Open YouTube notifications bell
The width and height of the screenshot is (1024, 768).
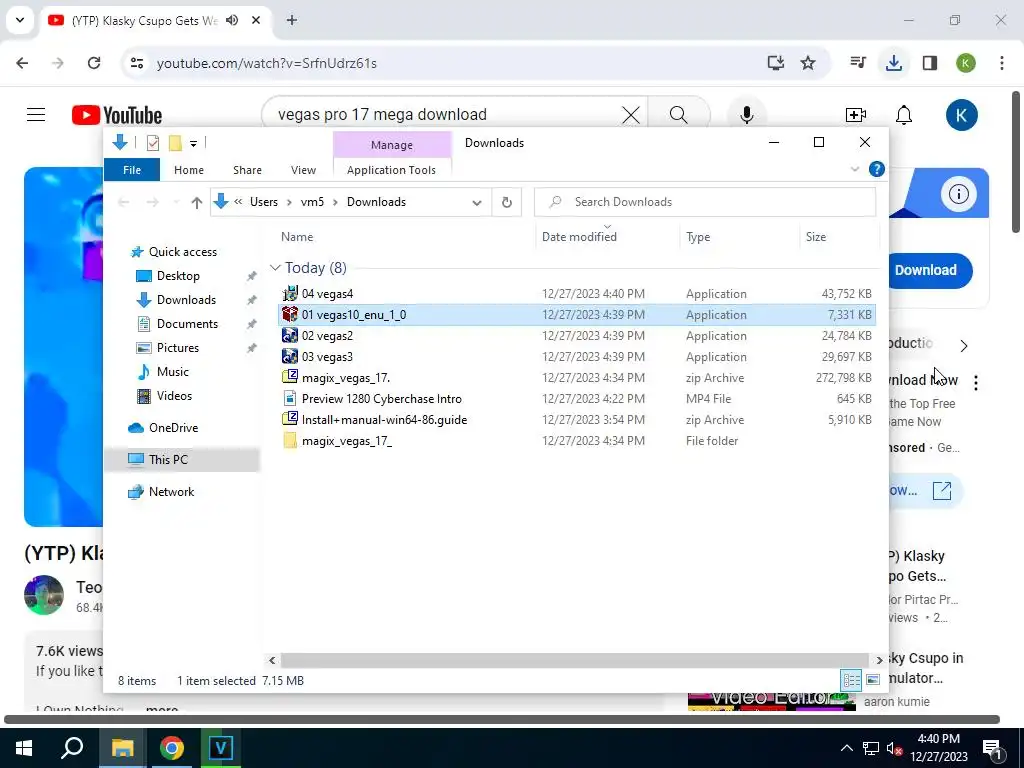click(x=904, y=115)
